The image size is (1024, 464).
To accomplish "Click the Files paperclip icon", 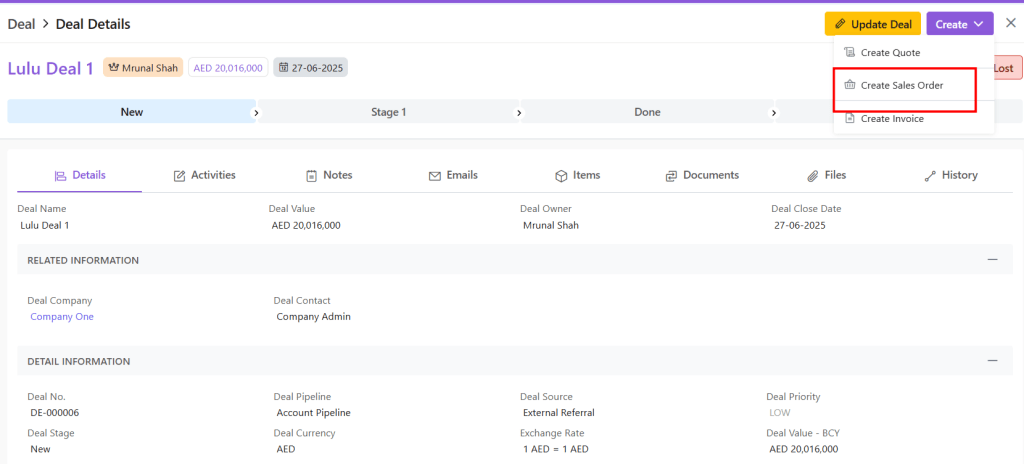I will (813, 176).
